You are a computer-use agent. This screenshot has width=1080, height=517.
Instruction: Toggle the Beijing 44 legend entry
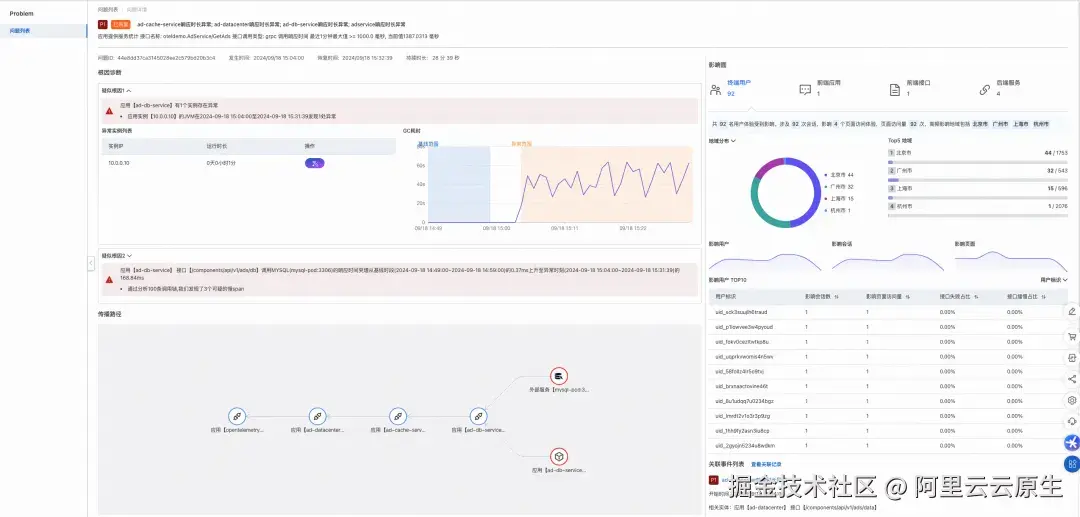840,175
